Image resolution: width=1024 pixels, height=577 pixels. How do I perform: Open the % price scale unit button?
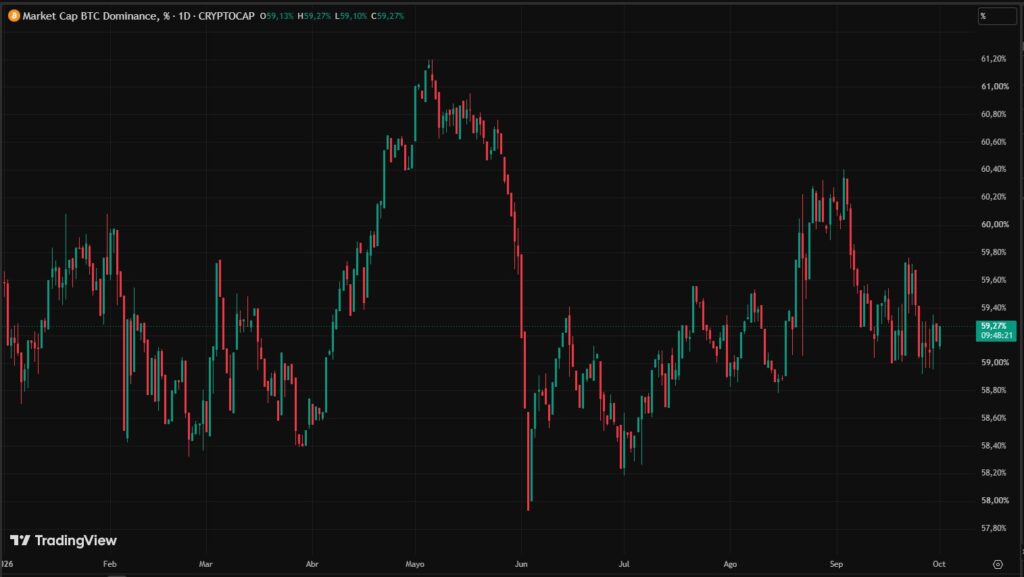coord(997,16)
